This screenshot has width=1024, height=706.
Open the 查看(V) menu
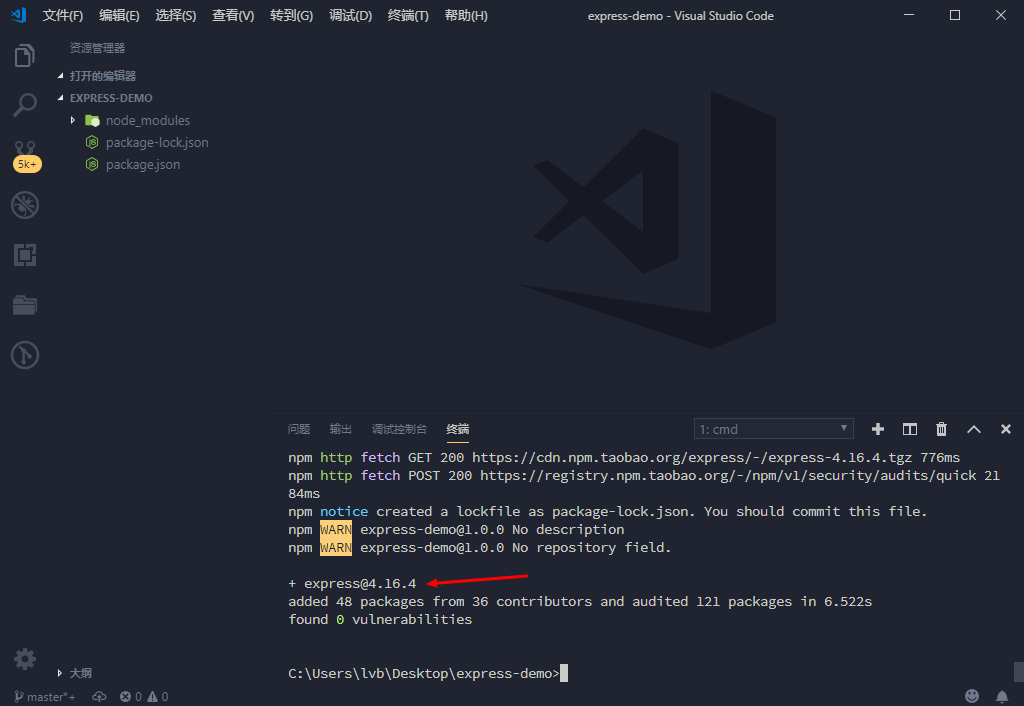pyautogui.click(x=233, y=16)
